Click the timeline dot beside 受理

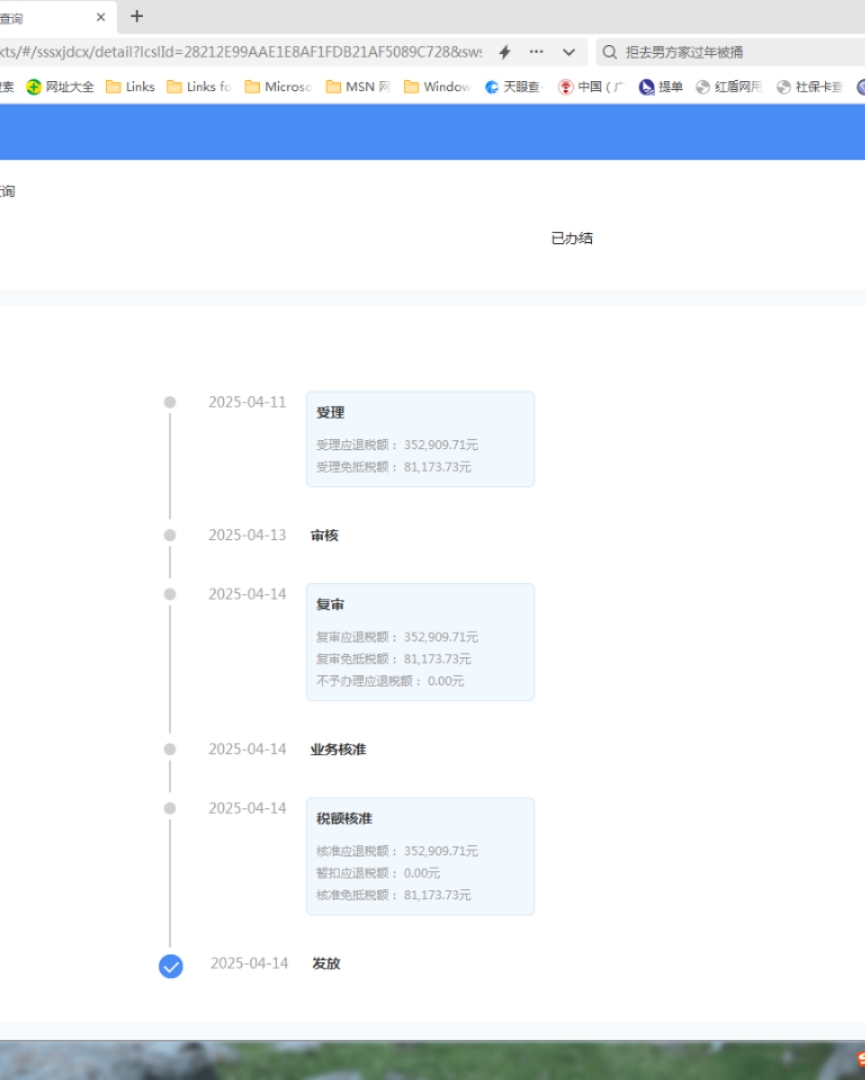170,401
